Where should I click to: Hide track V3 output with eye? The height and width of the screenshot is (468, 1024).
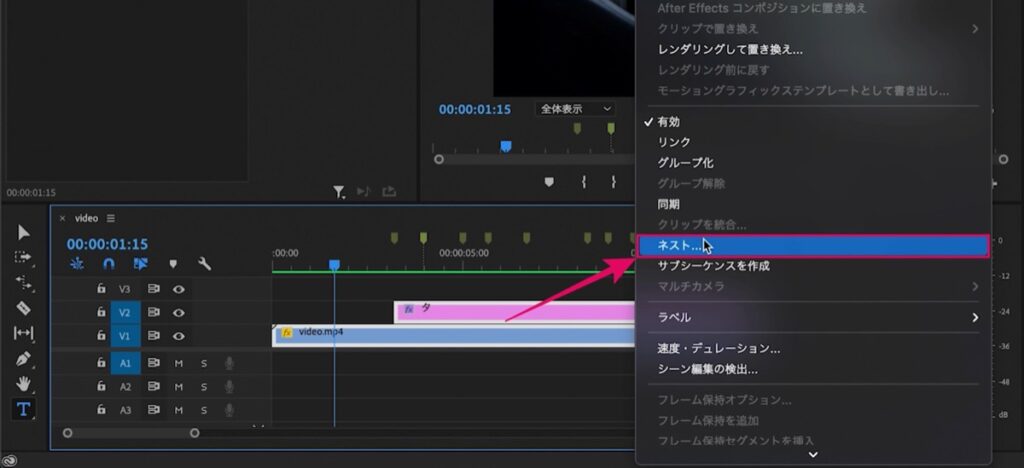point(178,289)
